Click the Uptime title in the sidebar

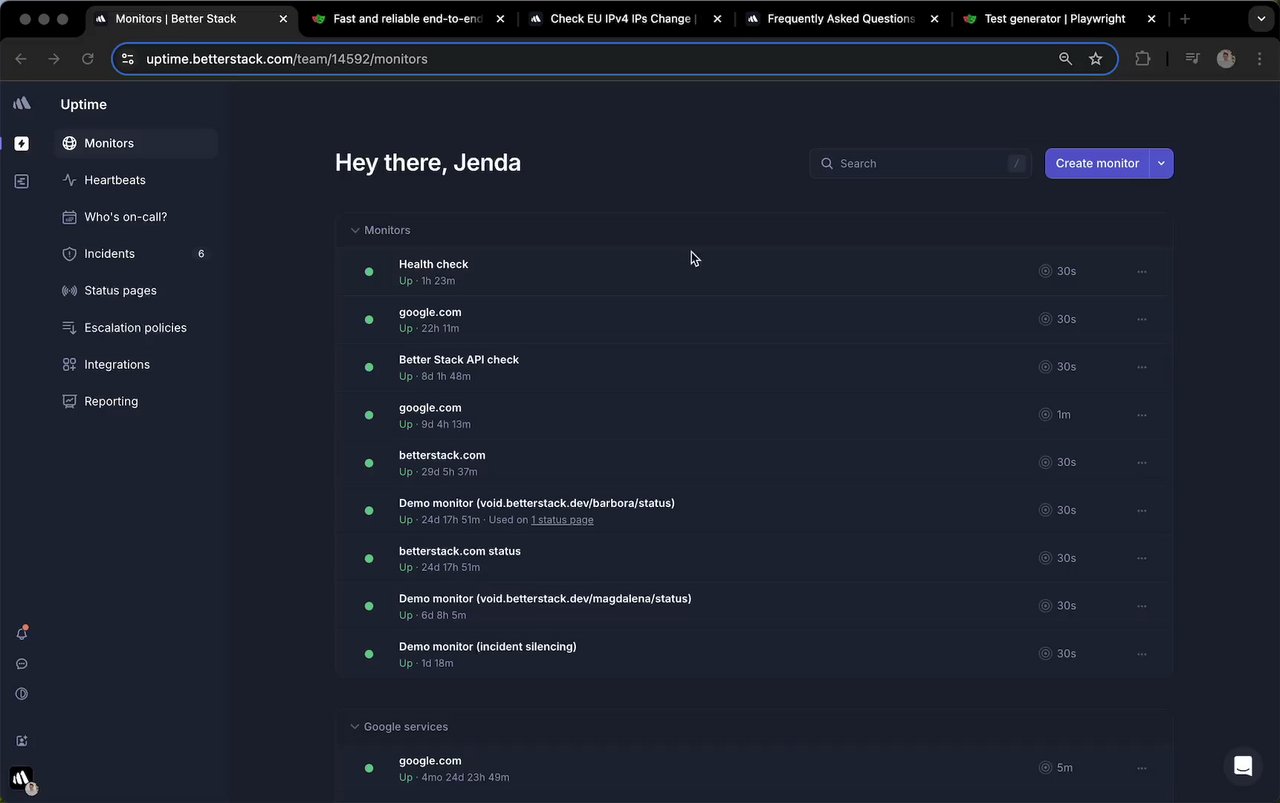tap(84, 104)
